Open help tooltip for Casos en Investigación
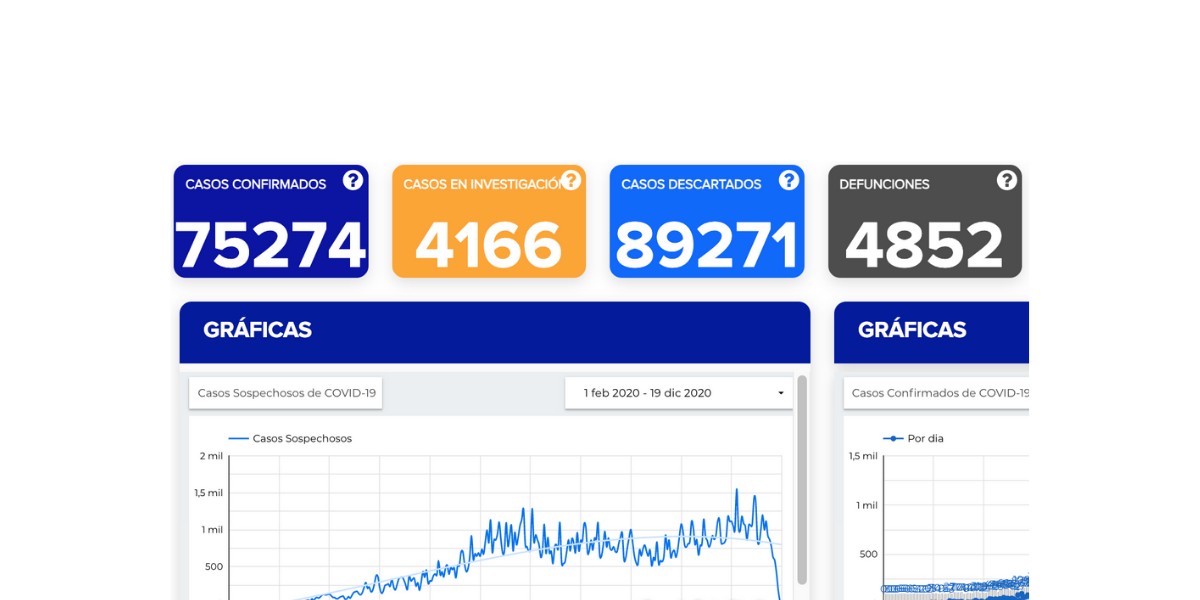 pos(571,180)
